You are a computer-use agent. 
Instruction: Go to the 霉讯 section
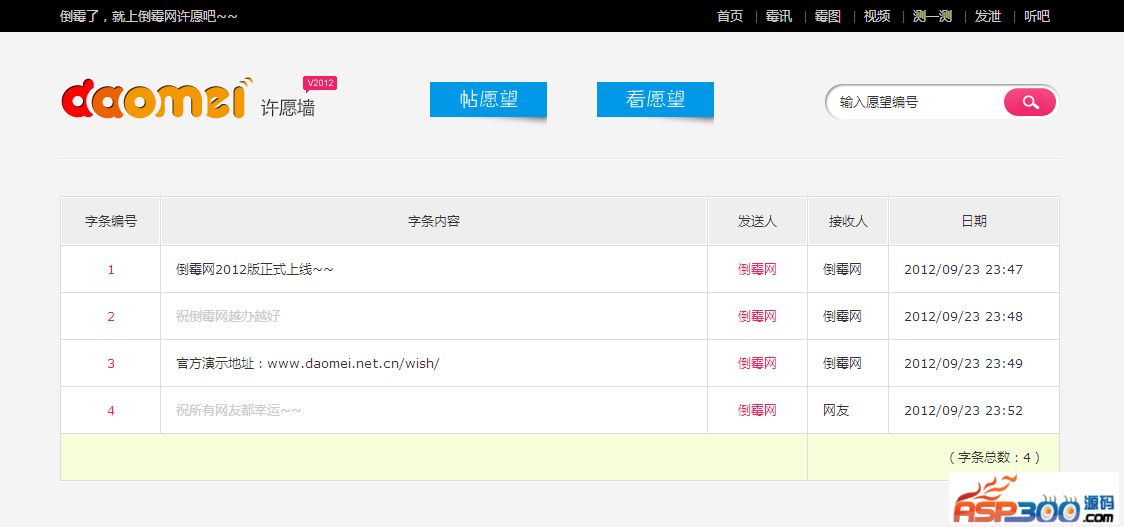point(779,16)
